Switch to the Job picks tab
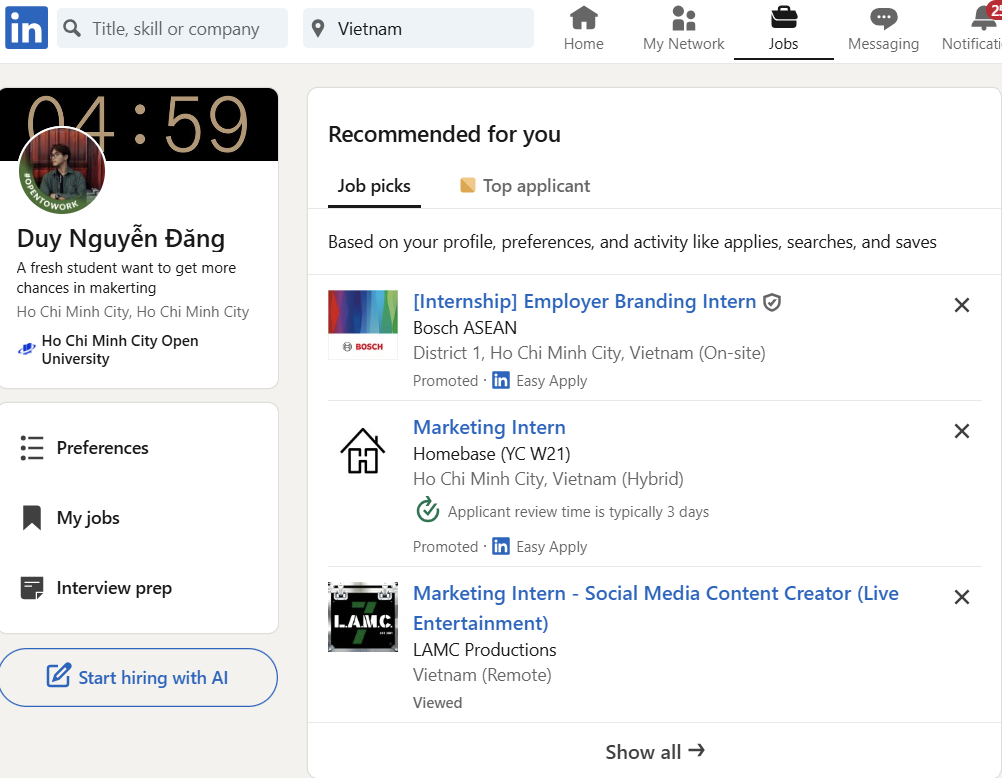Screen dimensions: 1002x778 (374, 186)
